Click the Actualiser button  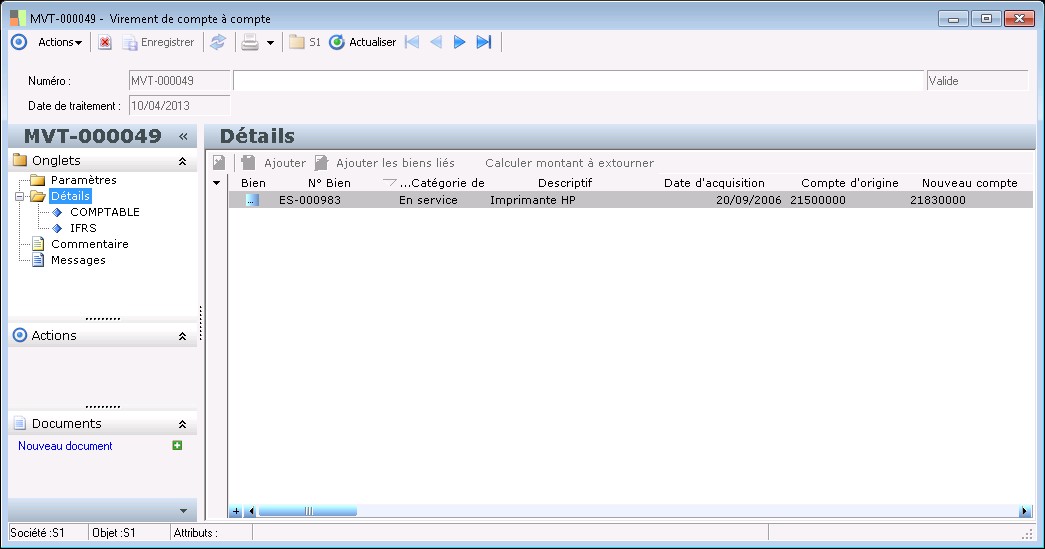tap(363, 42)
